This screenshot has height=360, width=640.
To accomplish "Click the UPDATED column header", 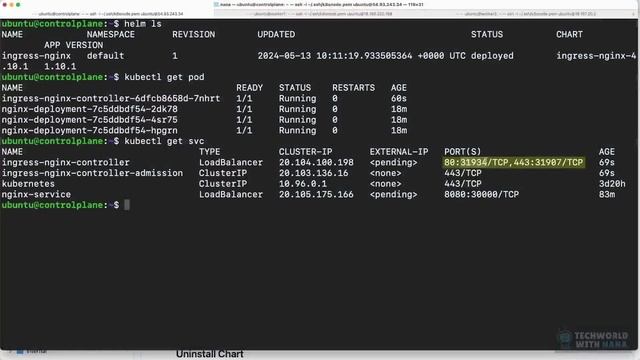I will (276, 35).
